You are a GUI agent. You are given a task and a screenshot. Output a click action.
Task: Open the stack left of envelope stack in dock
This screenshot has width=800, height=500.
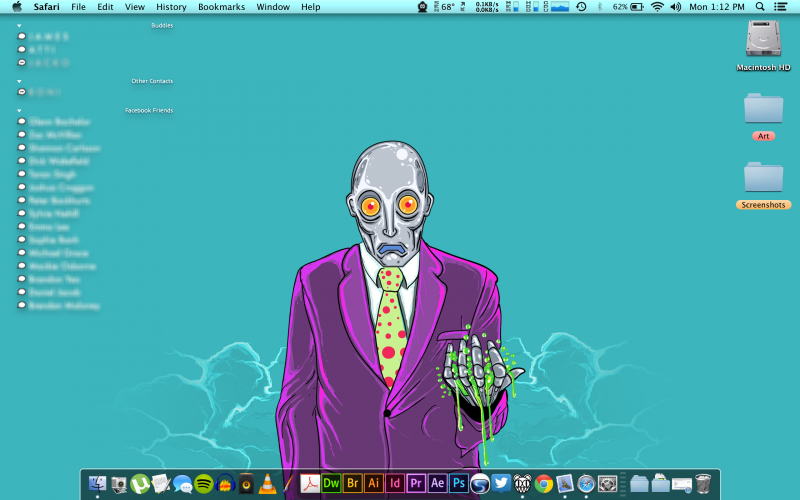[x=660, y=483]
